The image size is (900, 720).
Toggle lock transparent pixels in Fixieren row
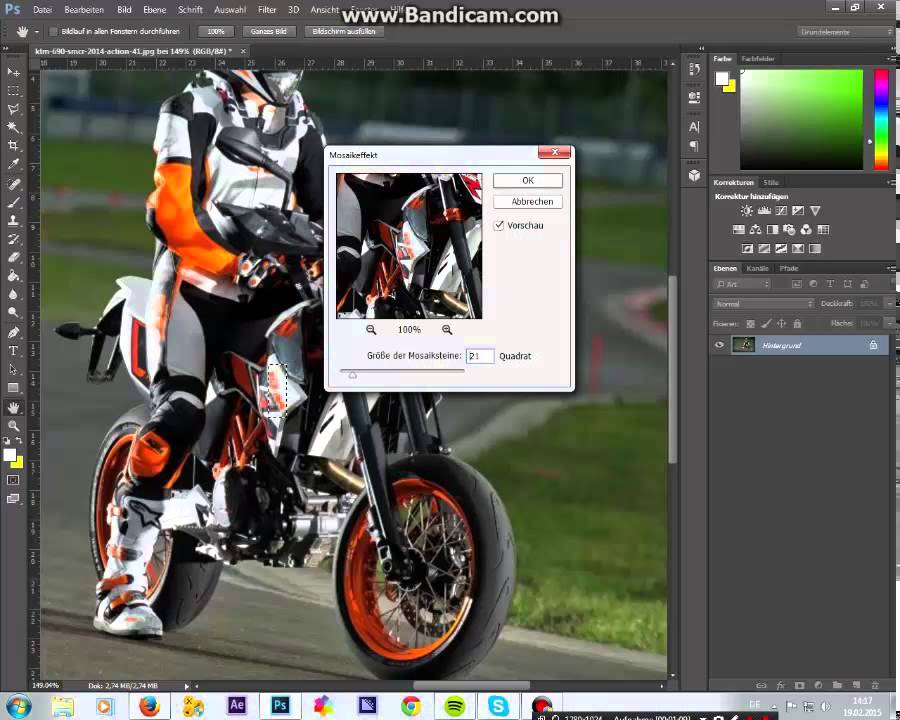pos(750,324)
